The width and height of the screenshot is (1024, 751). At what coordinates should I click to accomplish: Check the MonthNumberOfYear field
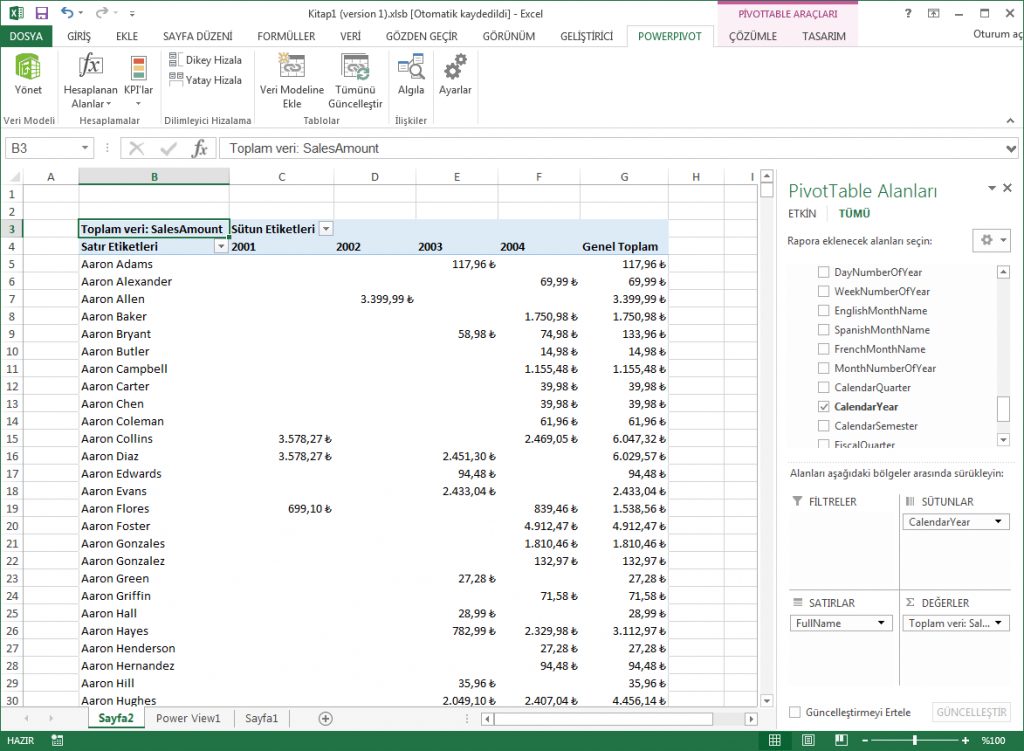[x=824, y=368]
